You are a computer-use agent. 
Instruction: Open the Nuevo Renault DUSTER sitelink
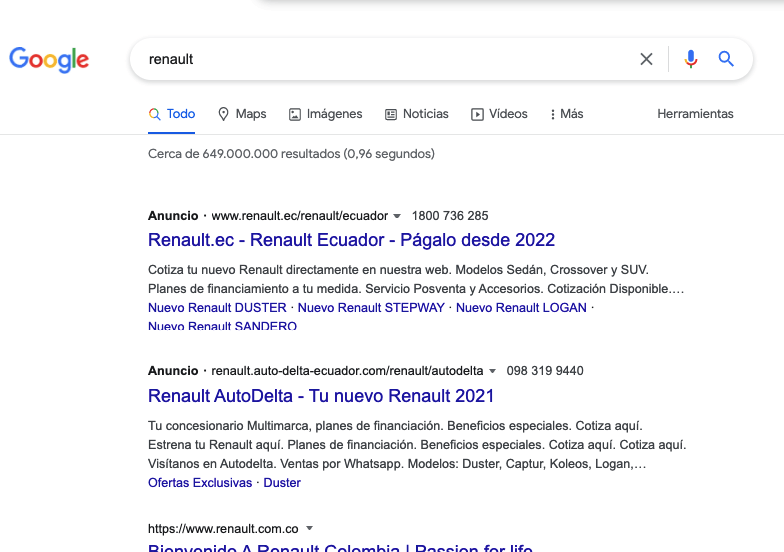coord(217,308)
